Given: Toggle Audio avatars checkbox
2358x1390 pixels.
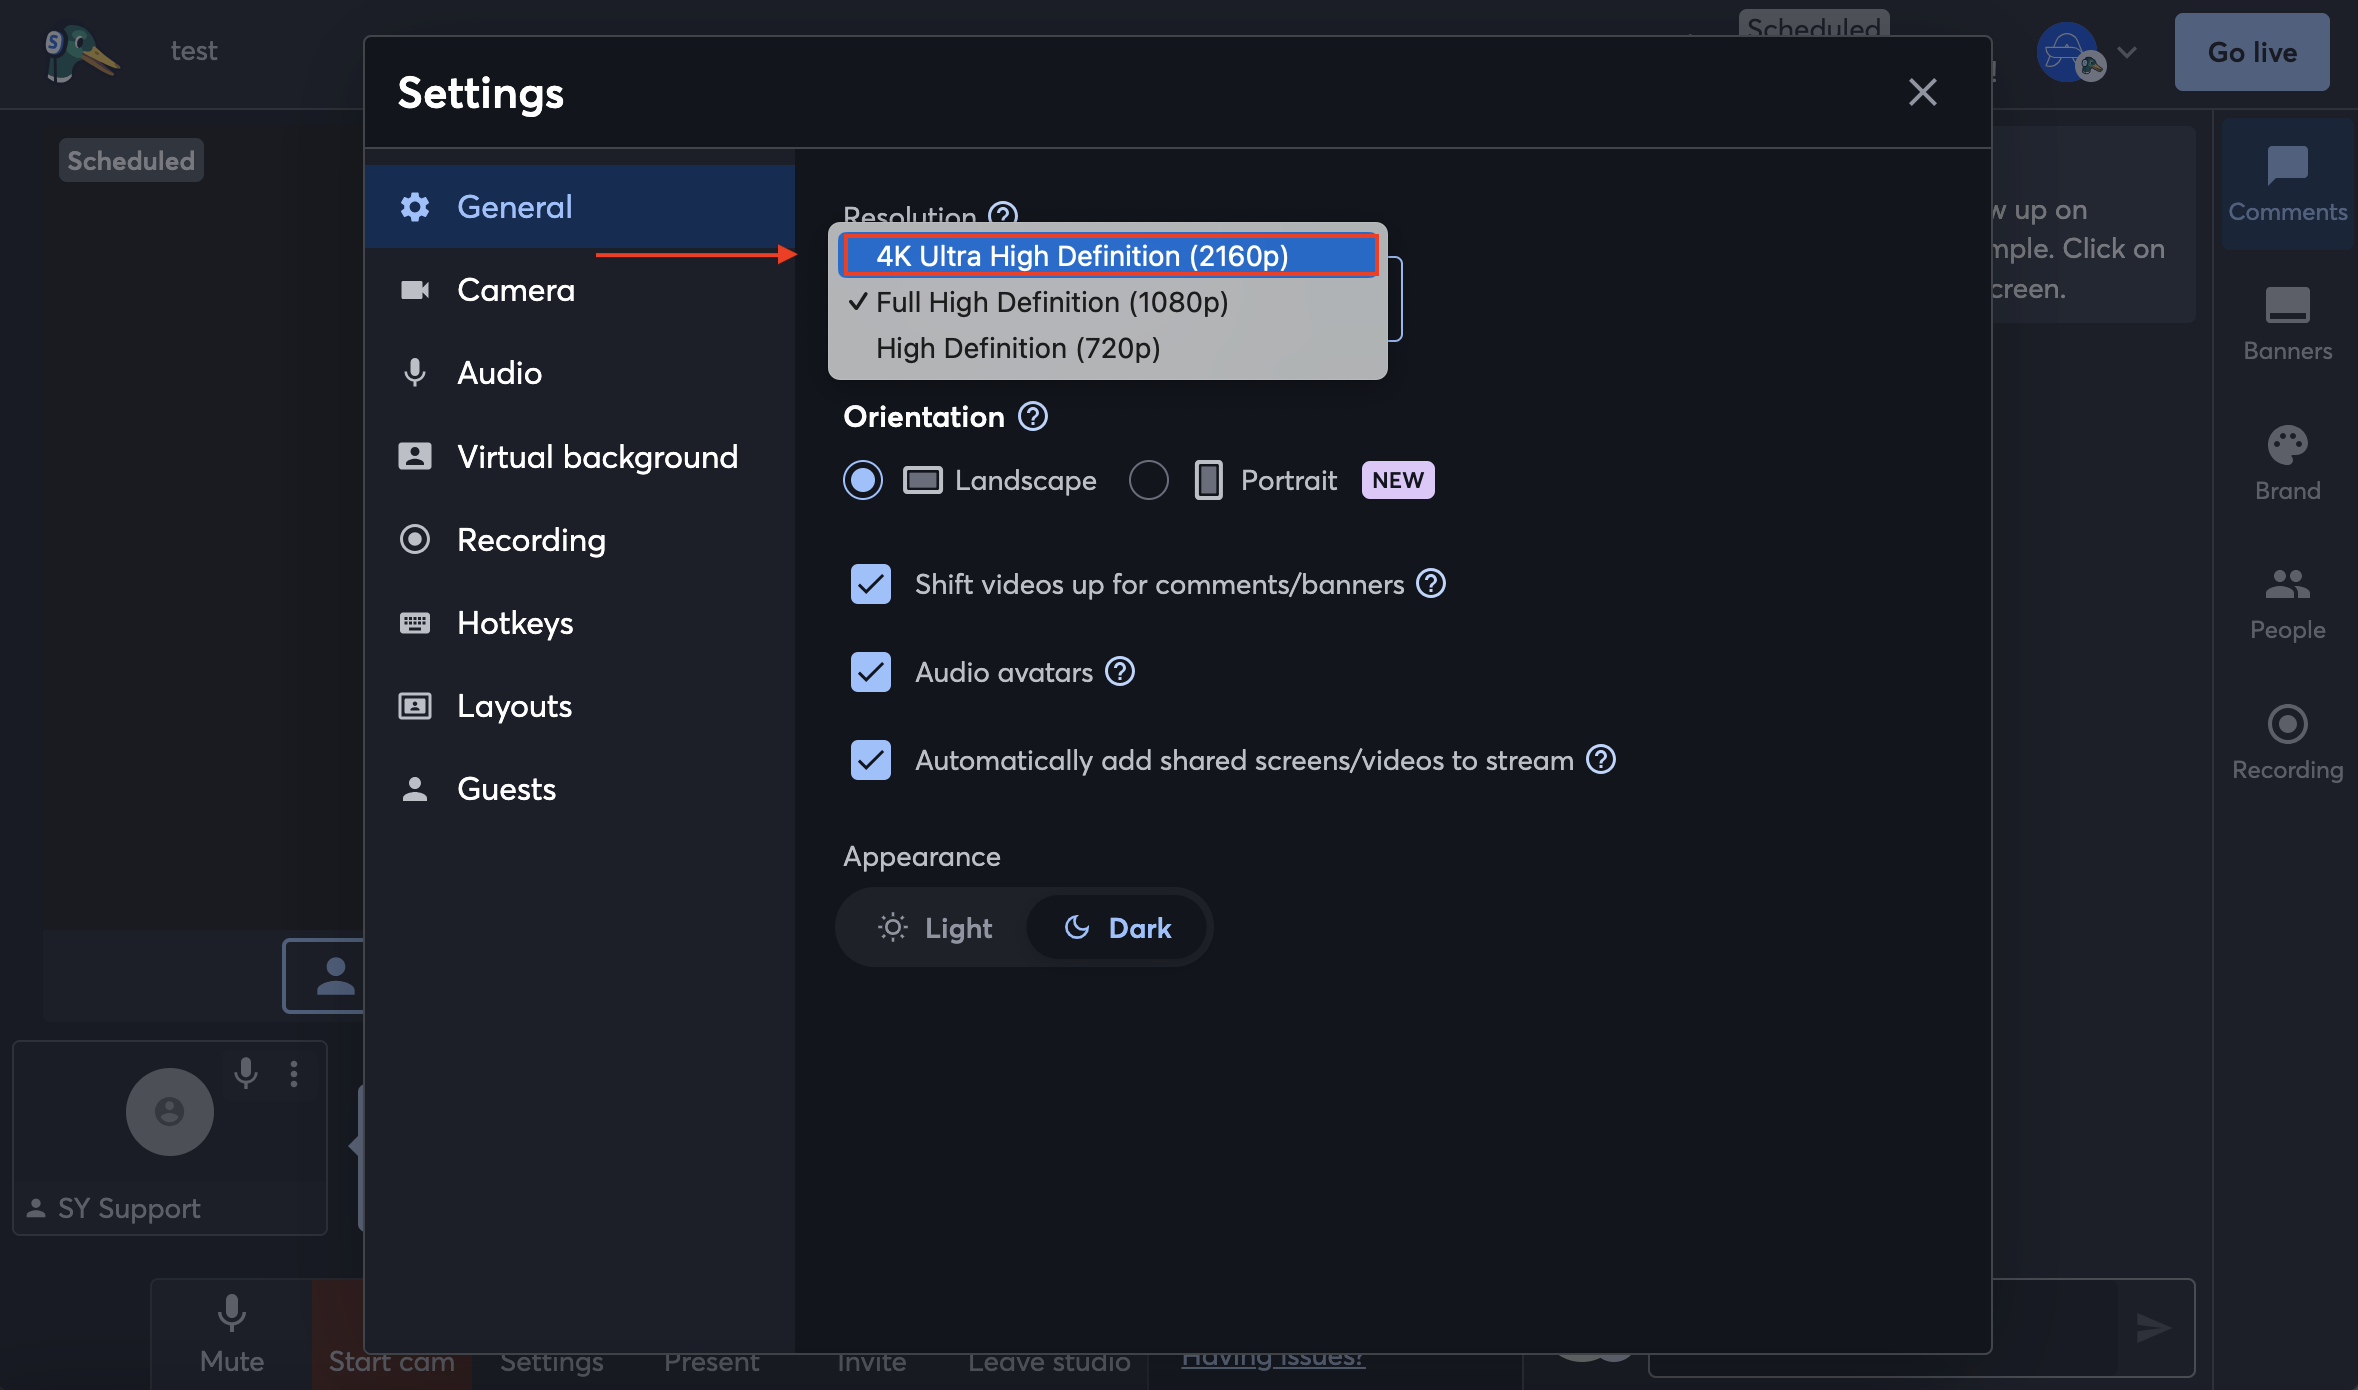Looking at the screenshot, I should 871,672.
